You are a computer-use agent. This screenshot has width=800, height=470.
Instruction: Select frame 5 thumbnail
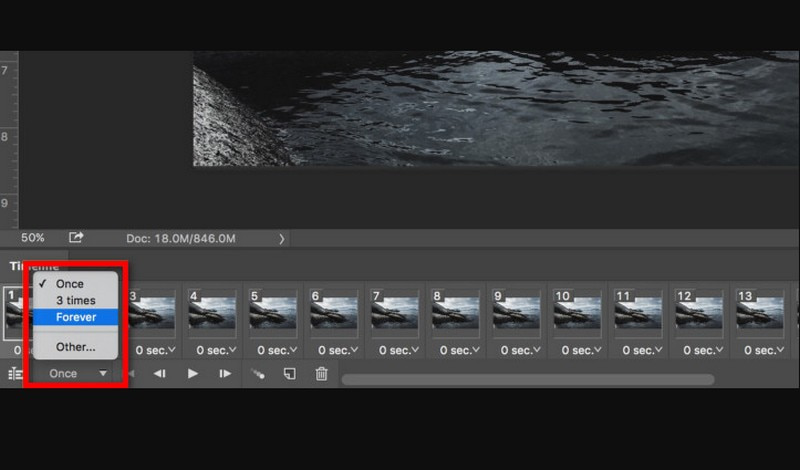(273, 313)
